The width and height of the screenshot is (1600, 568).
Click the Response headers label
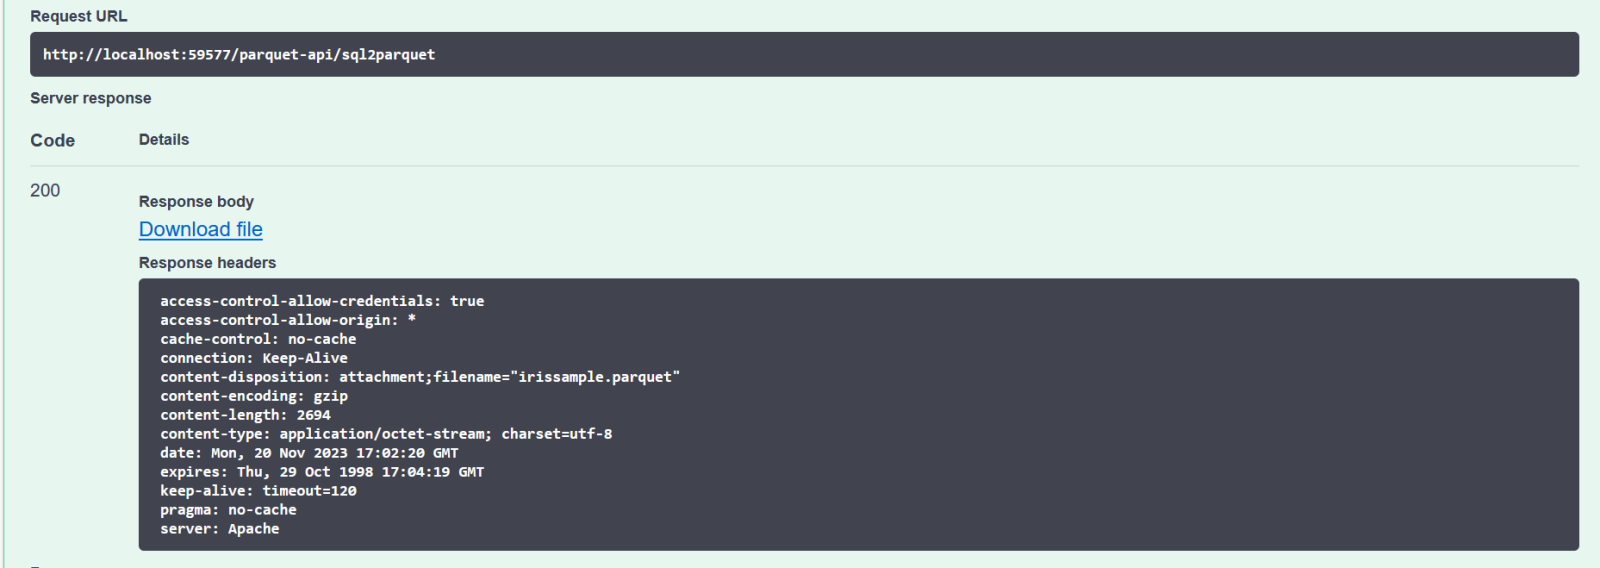pyautogui.click(x=207, y=262)
